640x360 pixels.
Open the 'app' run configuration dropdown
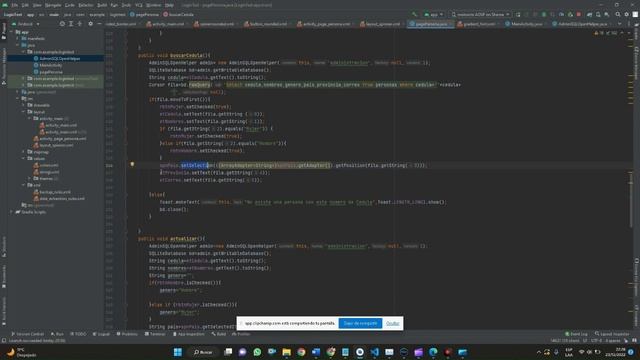(433, 14)
